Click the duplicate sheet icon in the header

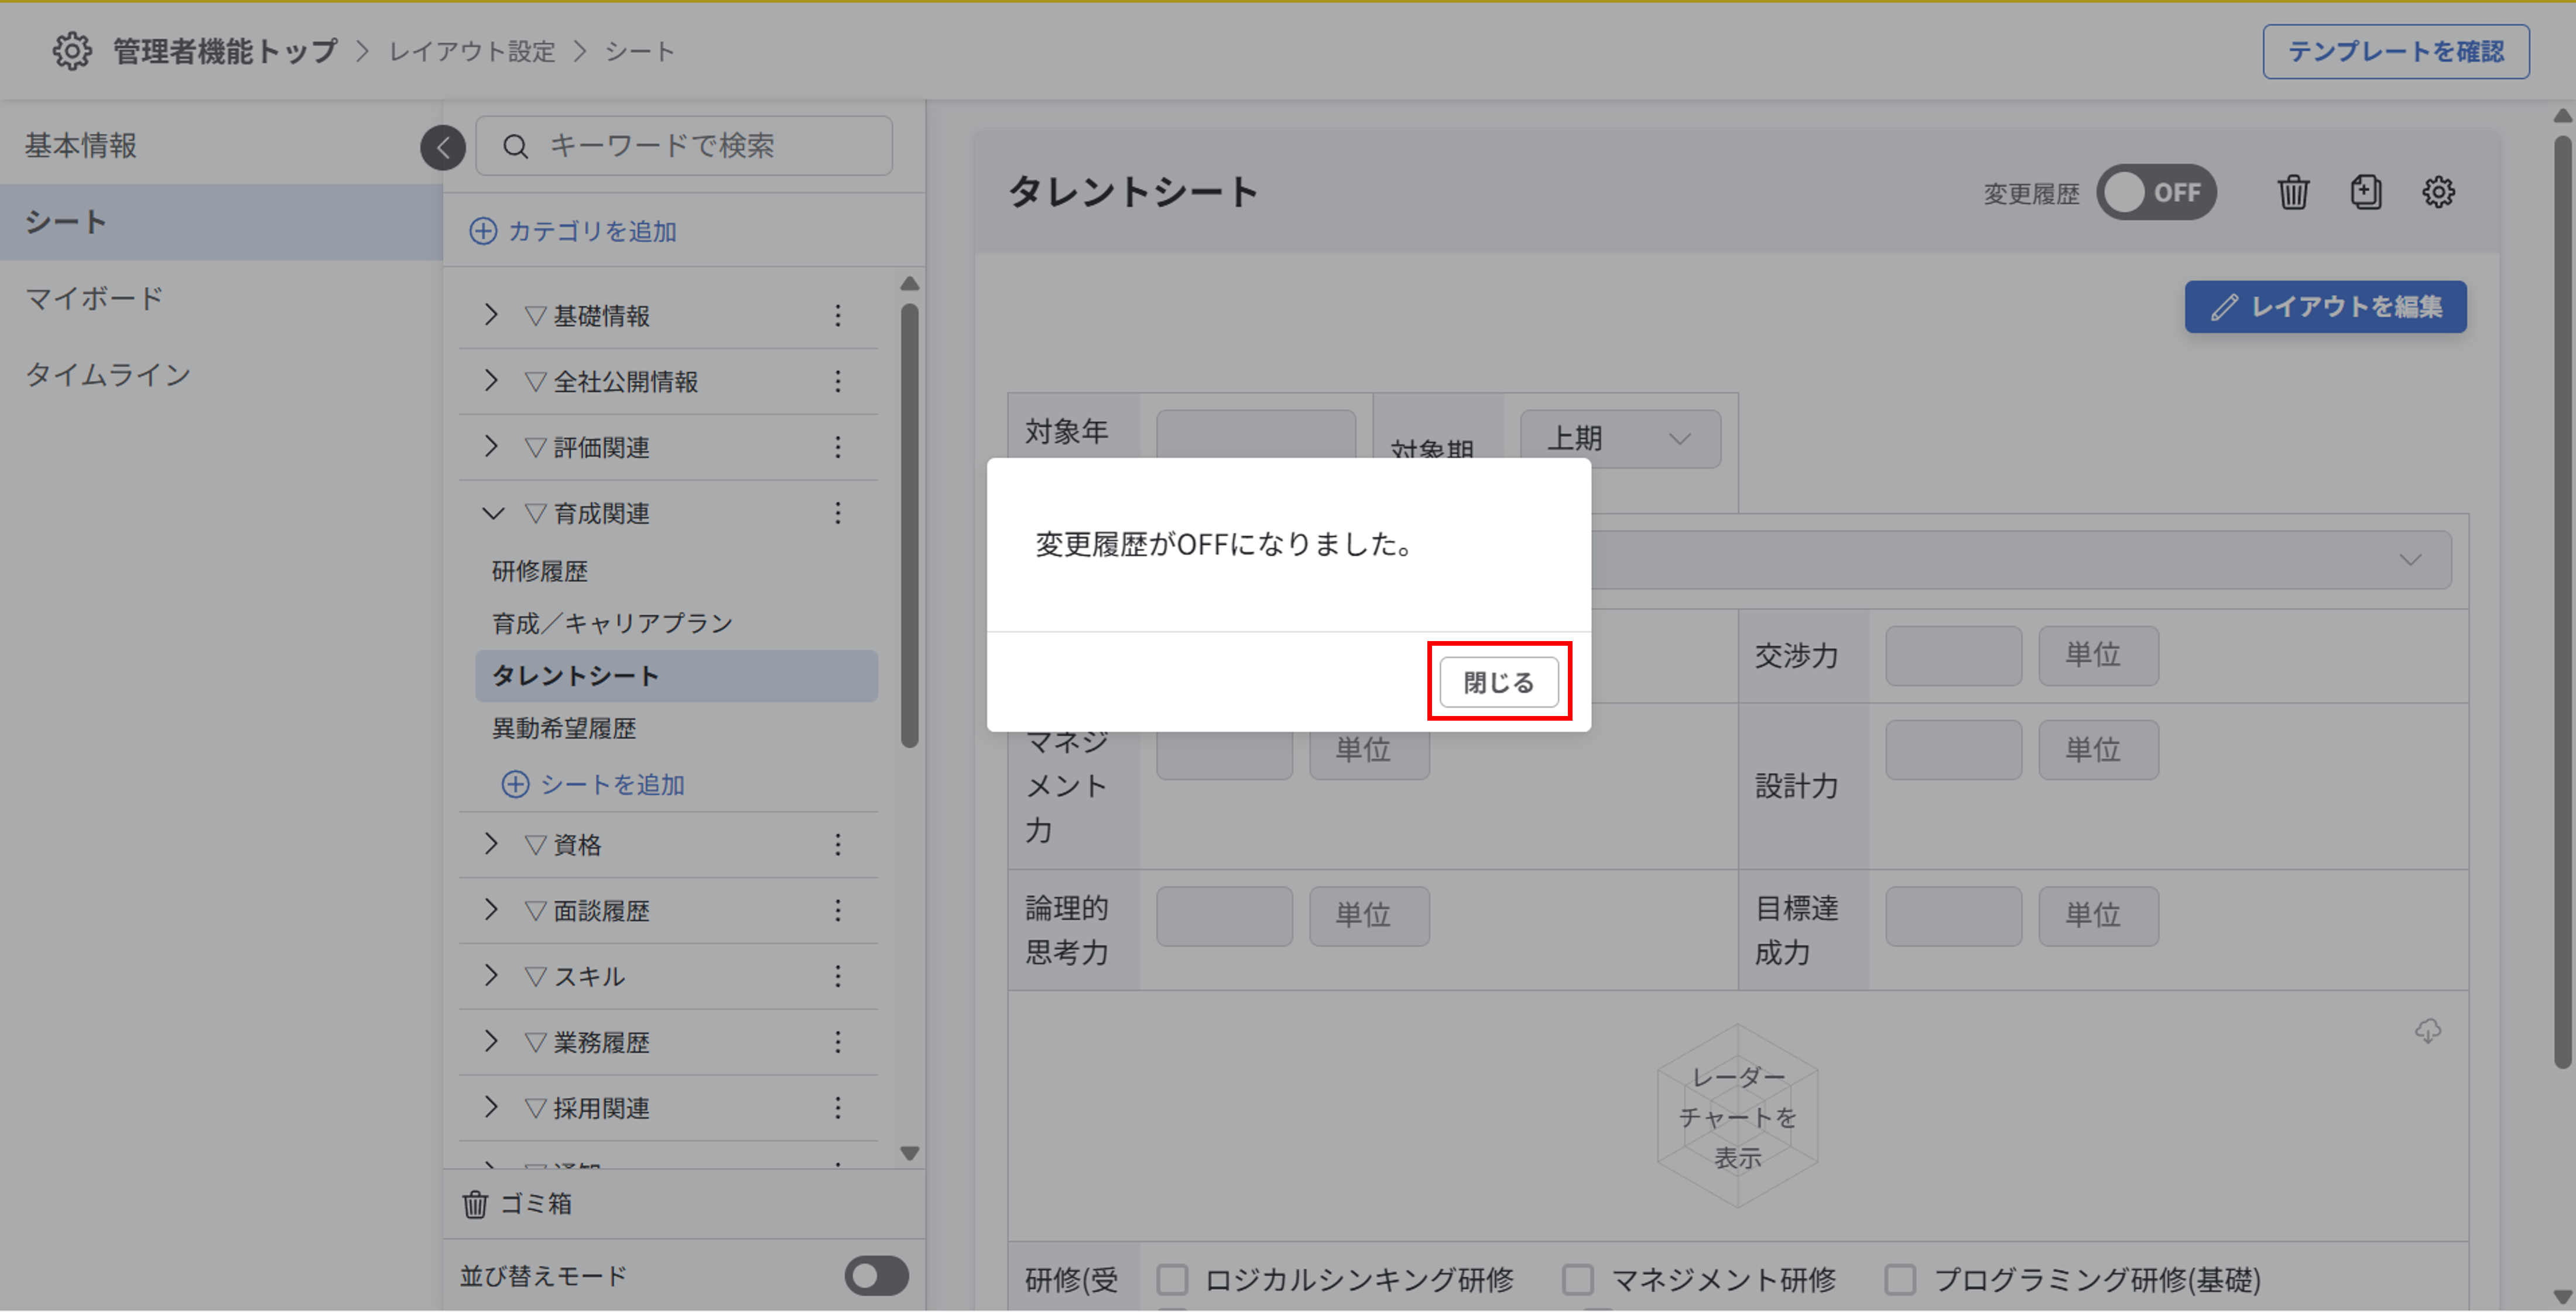[2366, 192]
